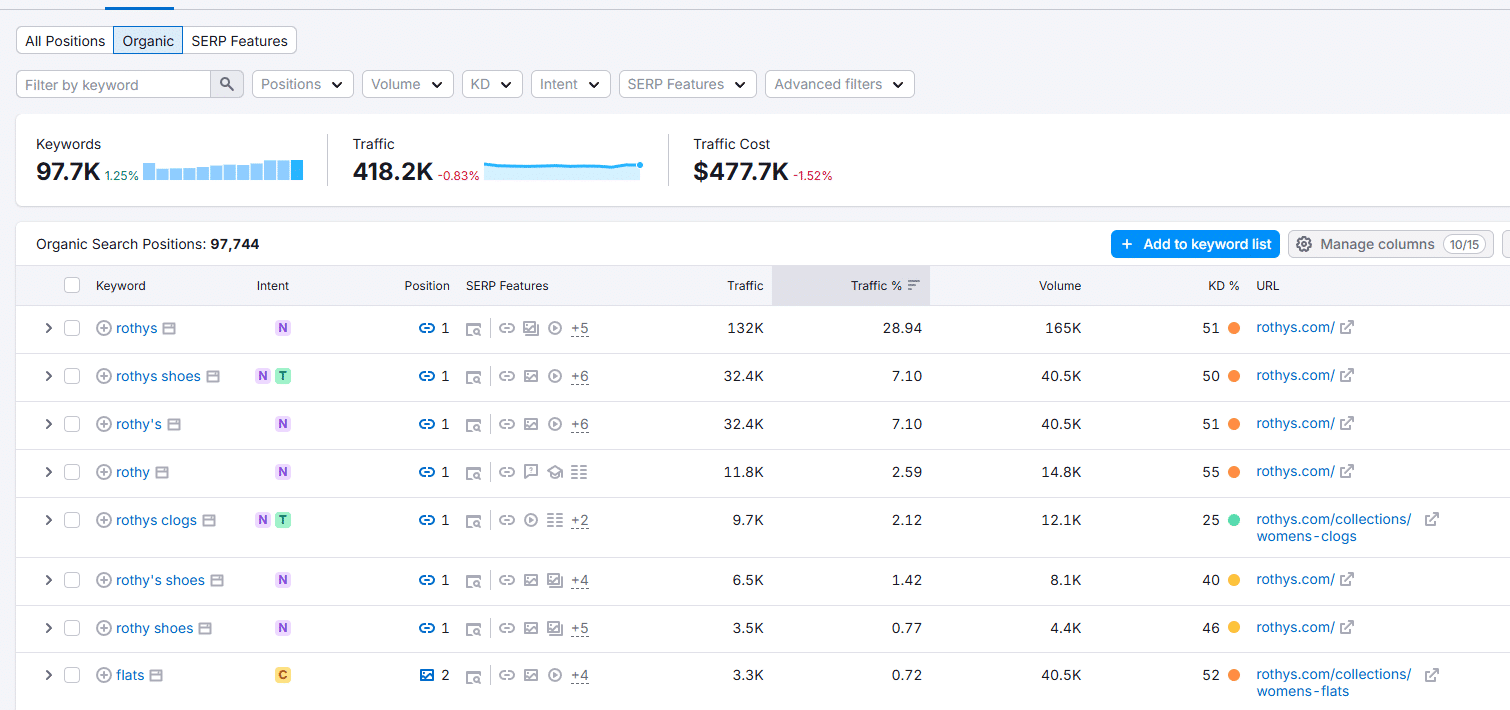
Task: Expand the 'flats' row details
Action: 48,675
